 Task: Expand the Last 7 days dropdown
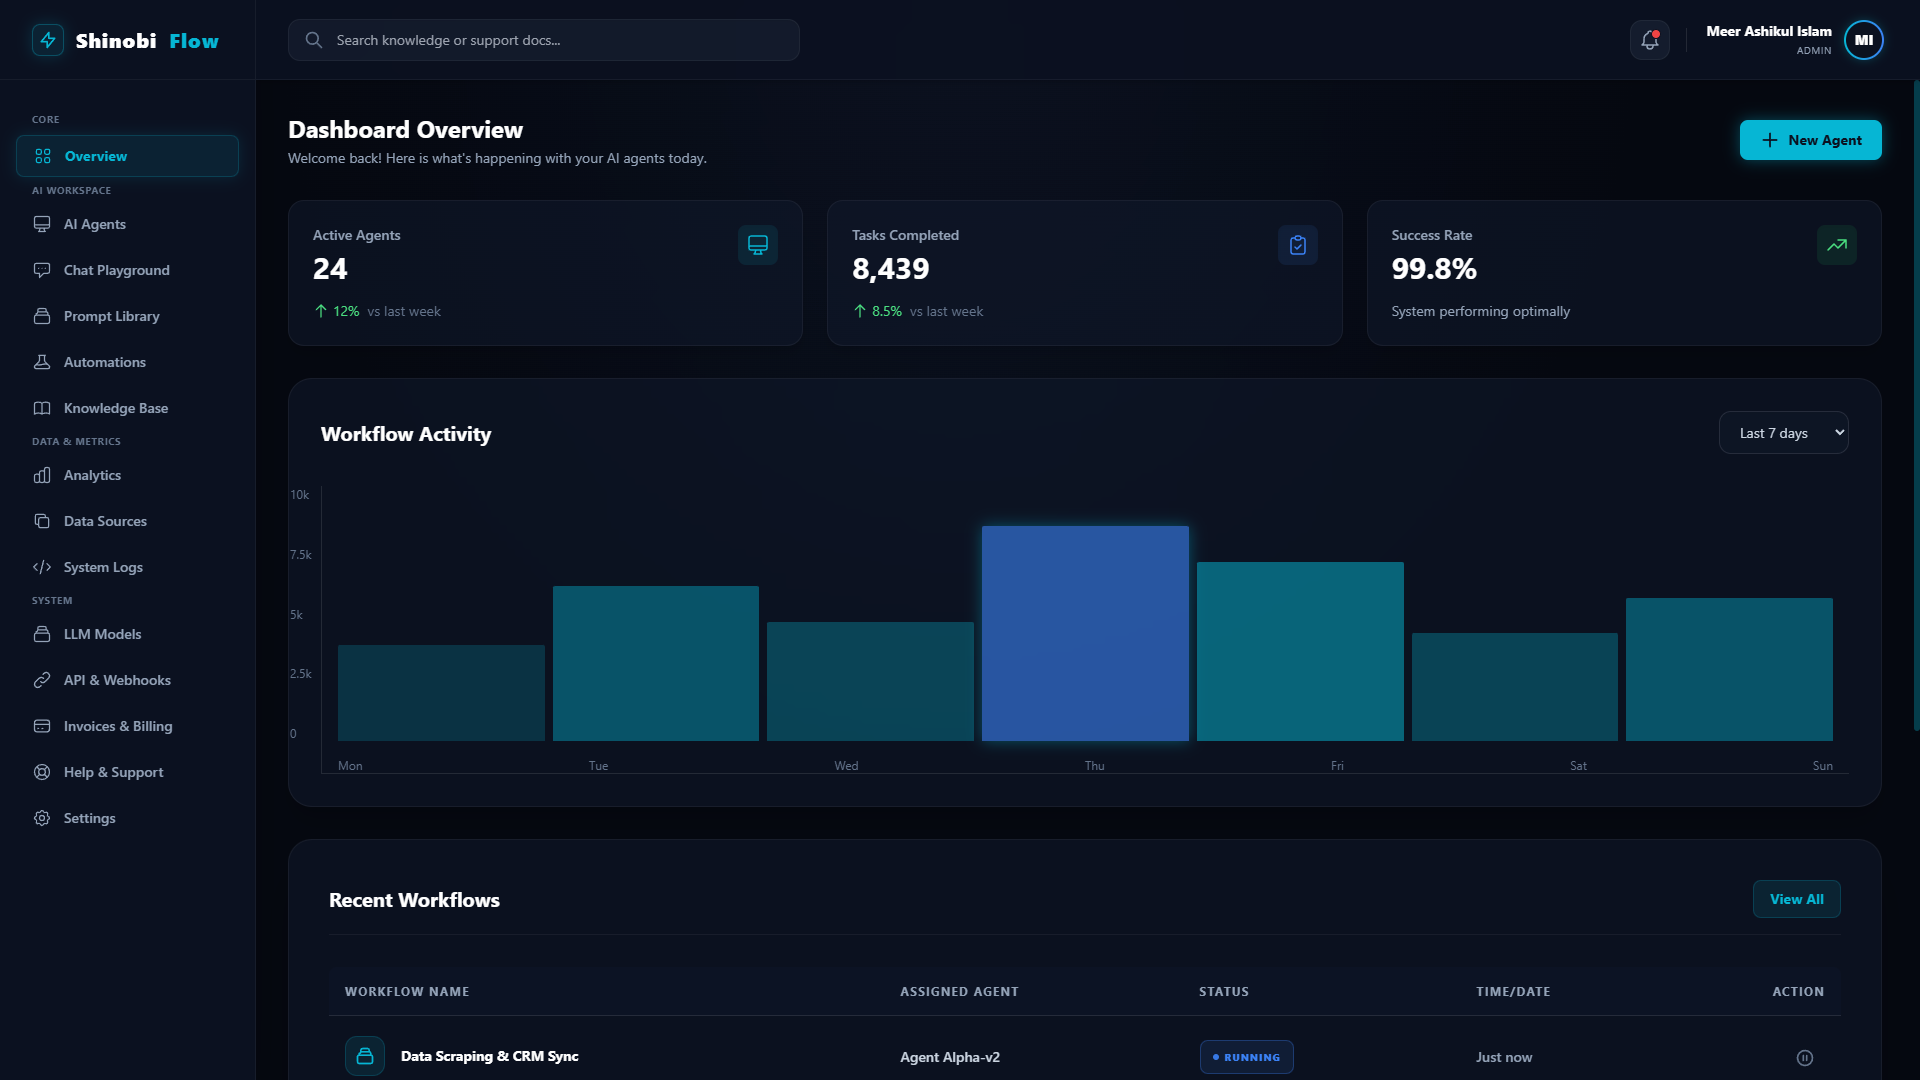click(1784, 433)
